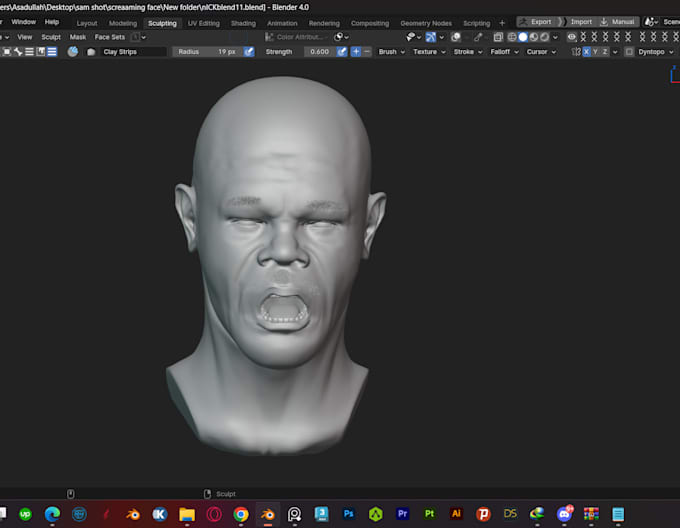Set brush direction to Subtract (minus)
Image resolution: width=680 pixels, height=528 pixels.
(367, 52)
